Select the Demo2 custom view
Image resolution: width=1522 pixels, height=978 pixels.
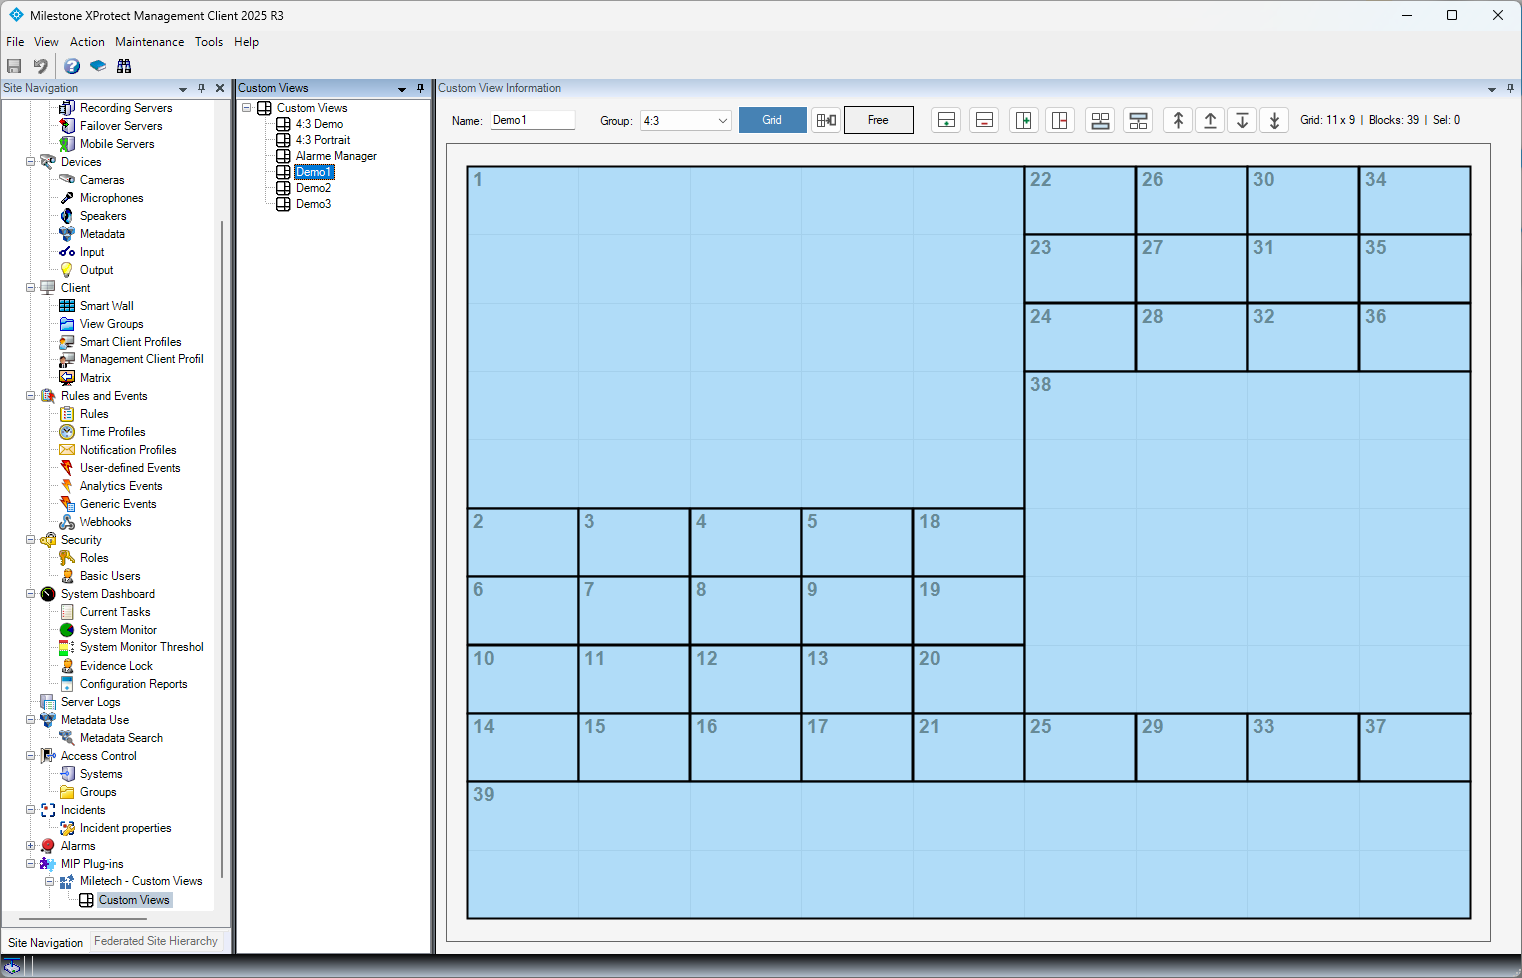pyautogui.click(x=313, y=188)
